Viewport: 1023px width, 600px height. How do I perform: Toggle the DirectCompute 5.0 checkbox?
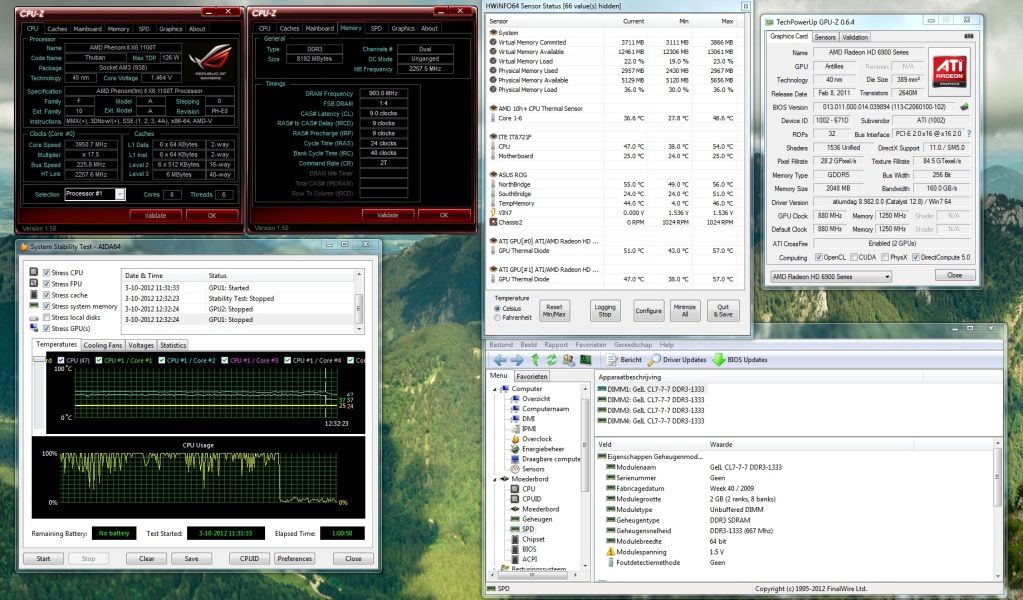[915, 258]
